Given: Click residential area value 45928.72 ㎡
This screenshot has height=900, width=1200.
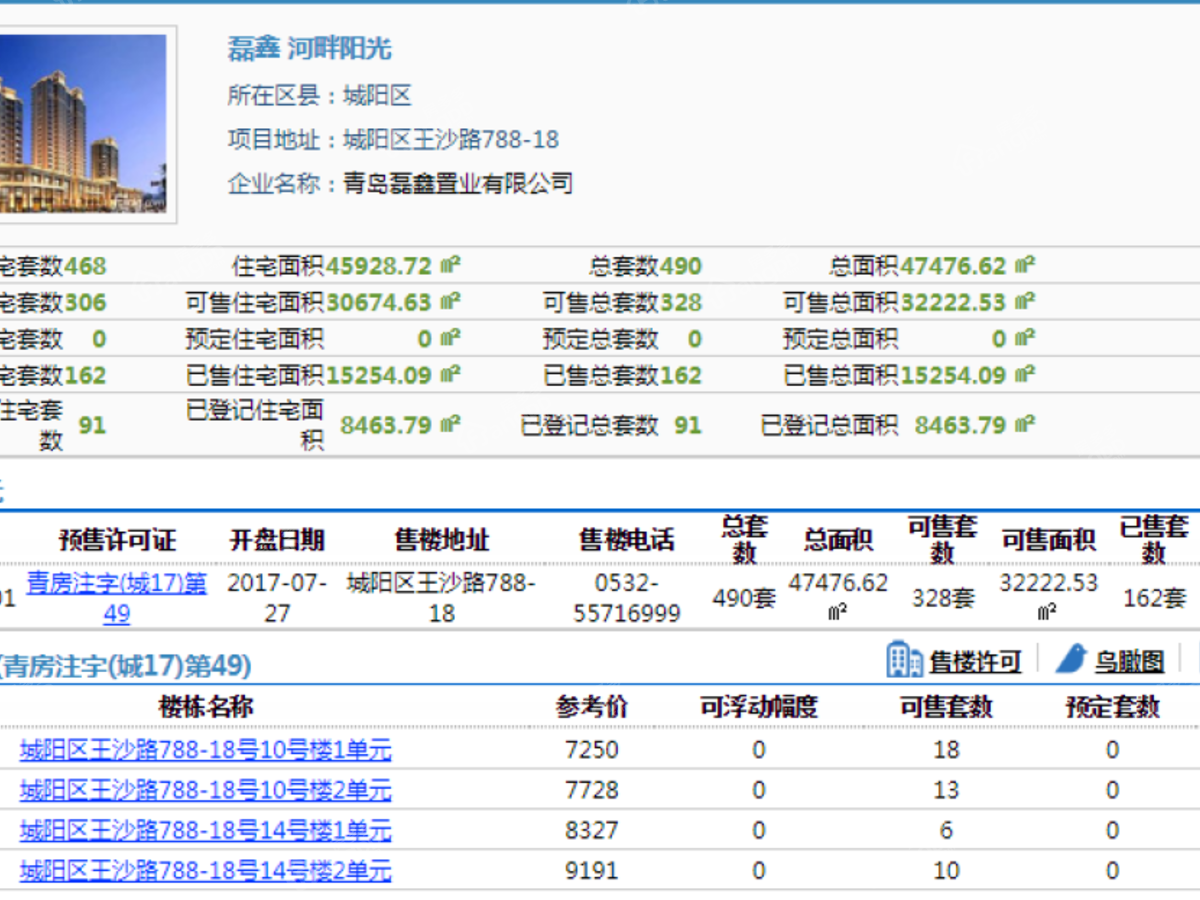Looking at the screenshot, I should click(x=393, y=266).
